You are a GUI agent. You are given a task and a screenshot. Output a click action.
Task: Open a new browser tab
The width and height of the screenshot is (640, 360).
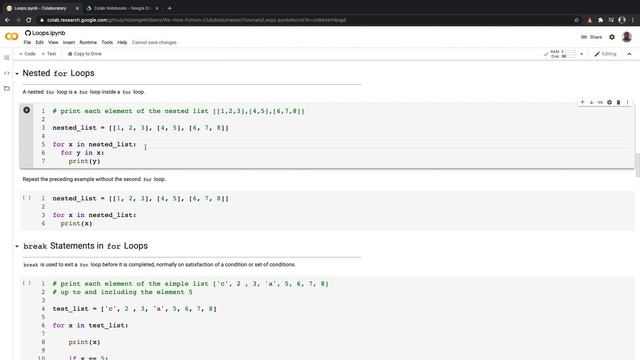point(169,8)
